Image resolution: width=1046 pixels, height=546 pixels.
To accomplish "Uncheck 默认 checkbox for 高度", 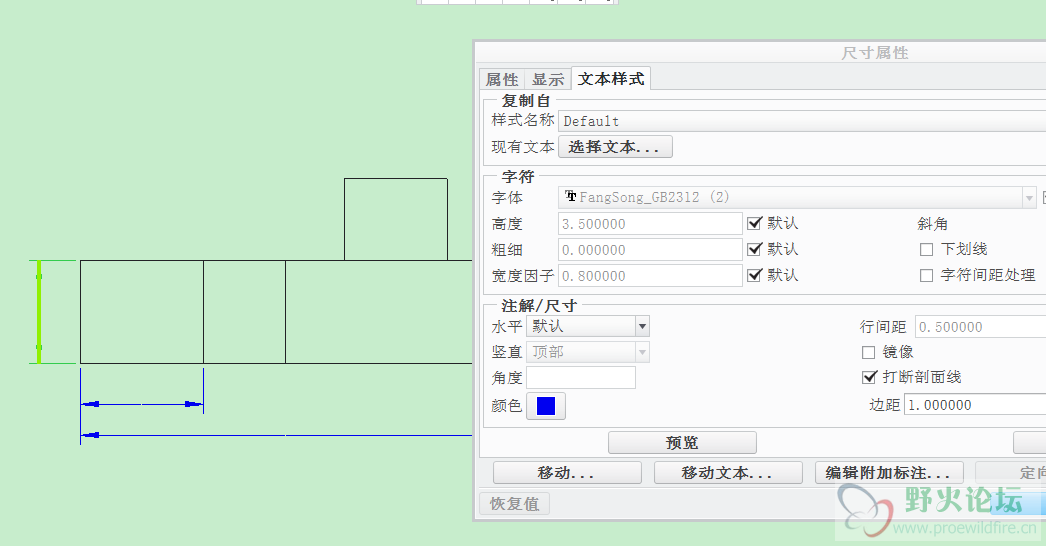I will coord(754,223).
